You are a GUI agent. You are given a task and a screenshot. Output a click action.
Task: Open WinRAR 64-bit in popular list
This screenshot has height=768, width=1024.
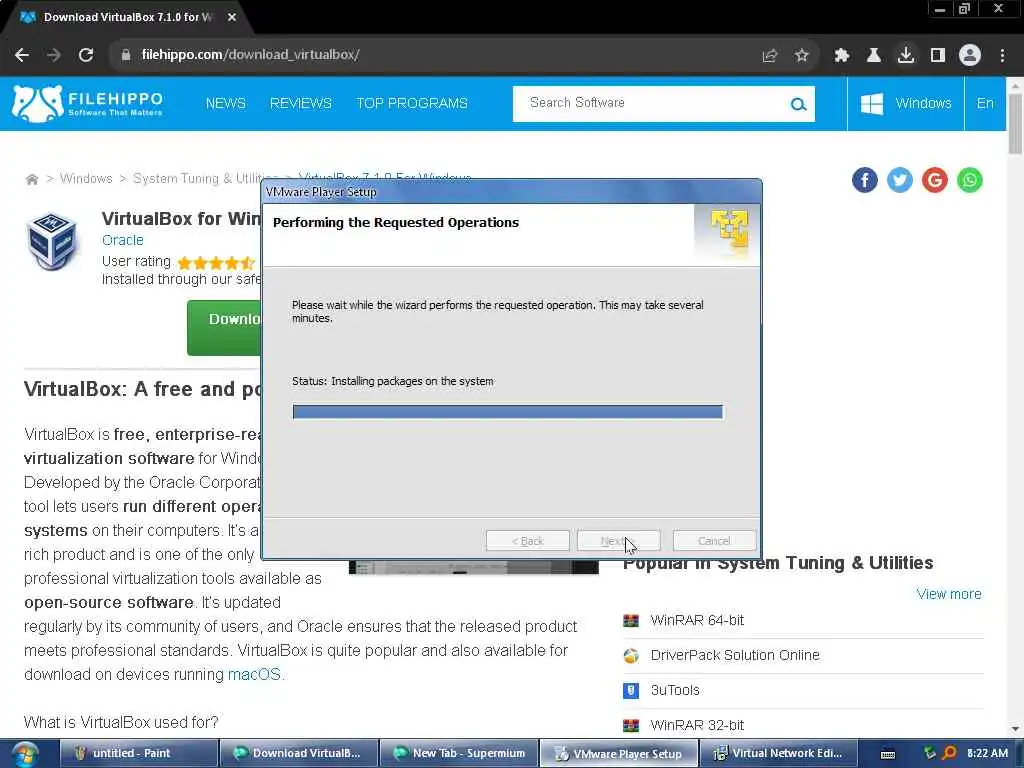(697, 620)
